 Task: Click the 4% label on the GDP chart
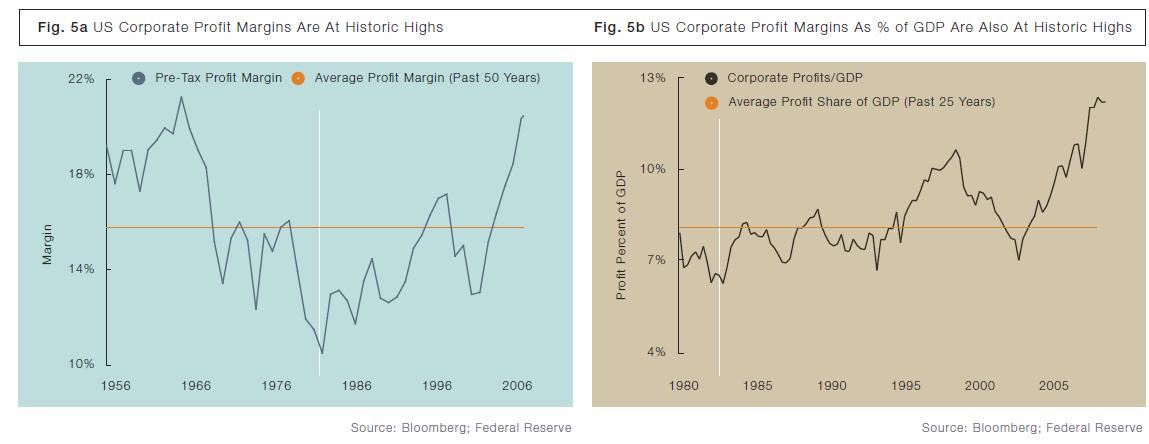656,352
